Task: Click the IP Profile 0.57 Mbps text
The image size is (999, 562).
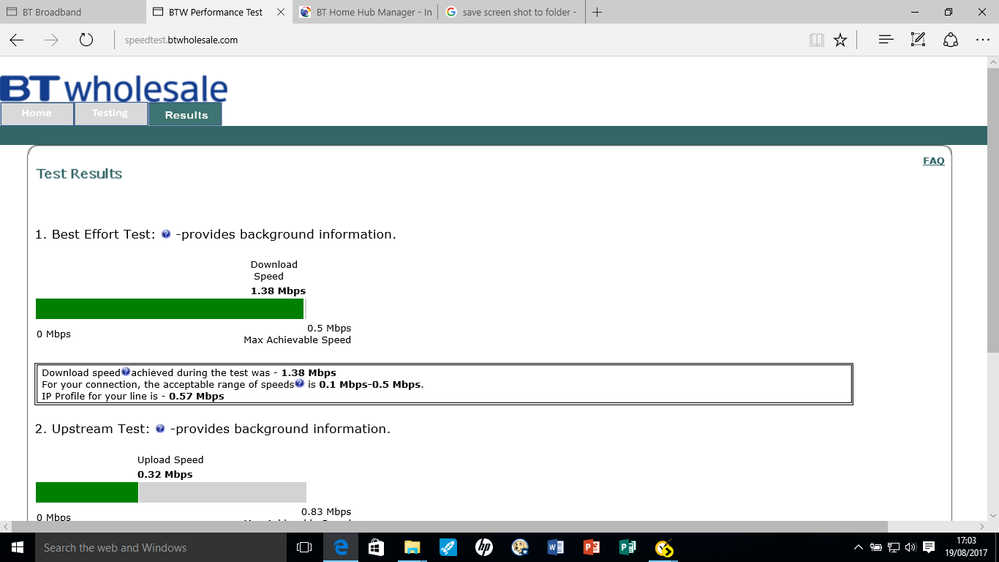Action: tap(133, 396)
